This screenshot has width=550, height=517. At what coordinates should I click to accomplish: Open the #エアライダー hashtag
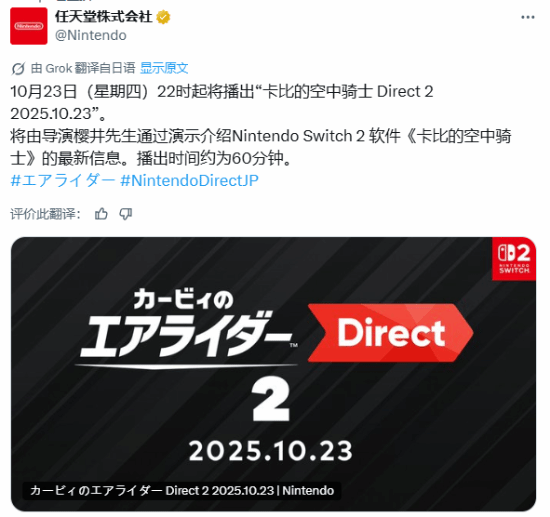pyautogui.click(x=63, y=181)
